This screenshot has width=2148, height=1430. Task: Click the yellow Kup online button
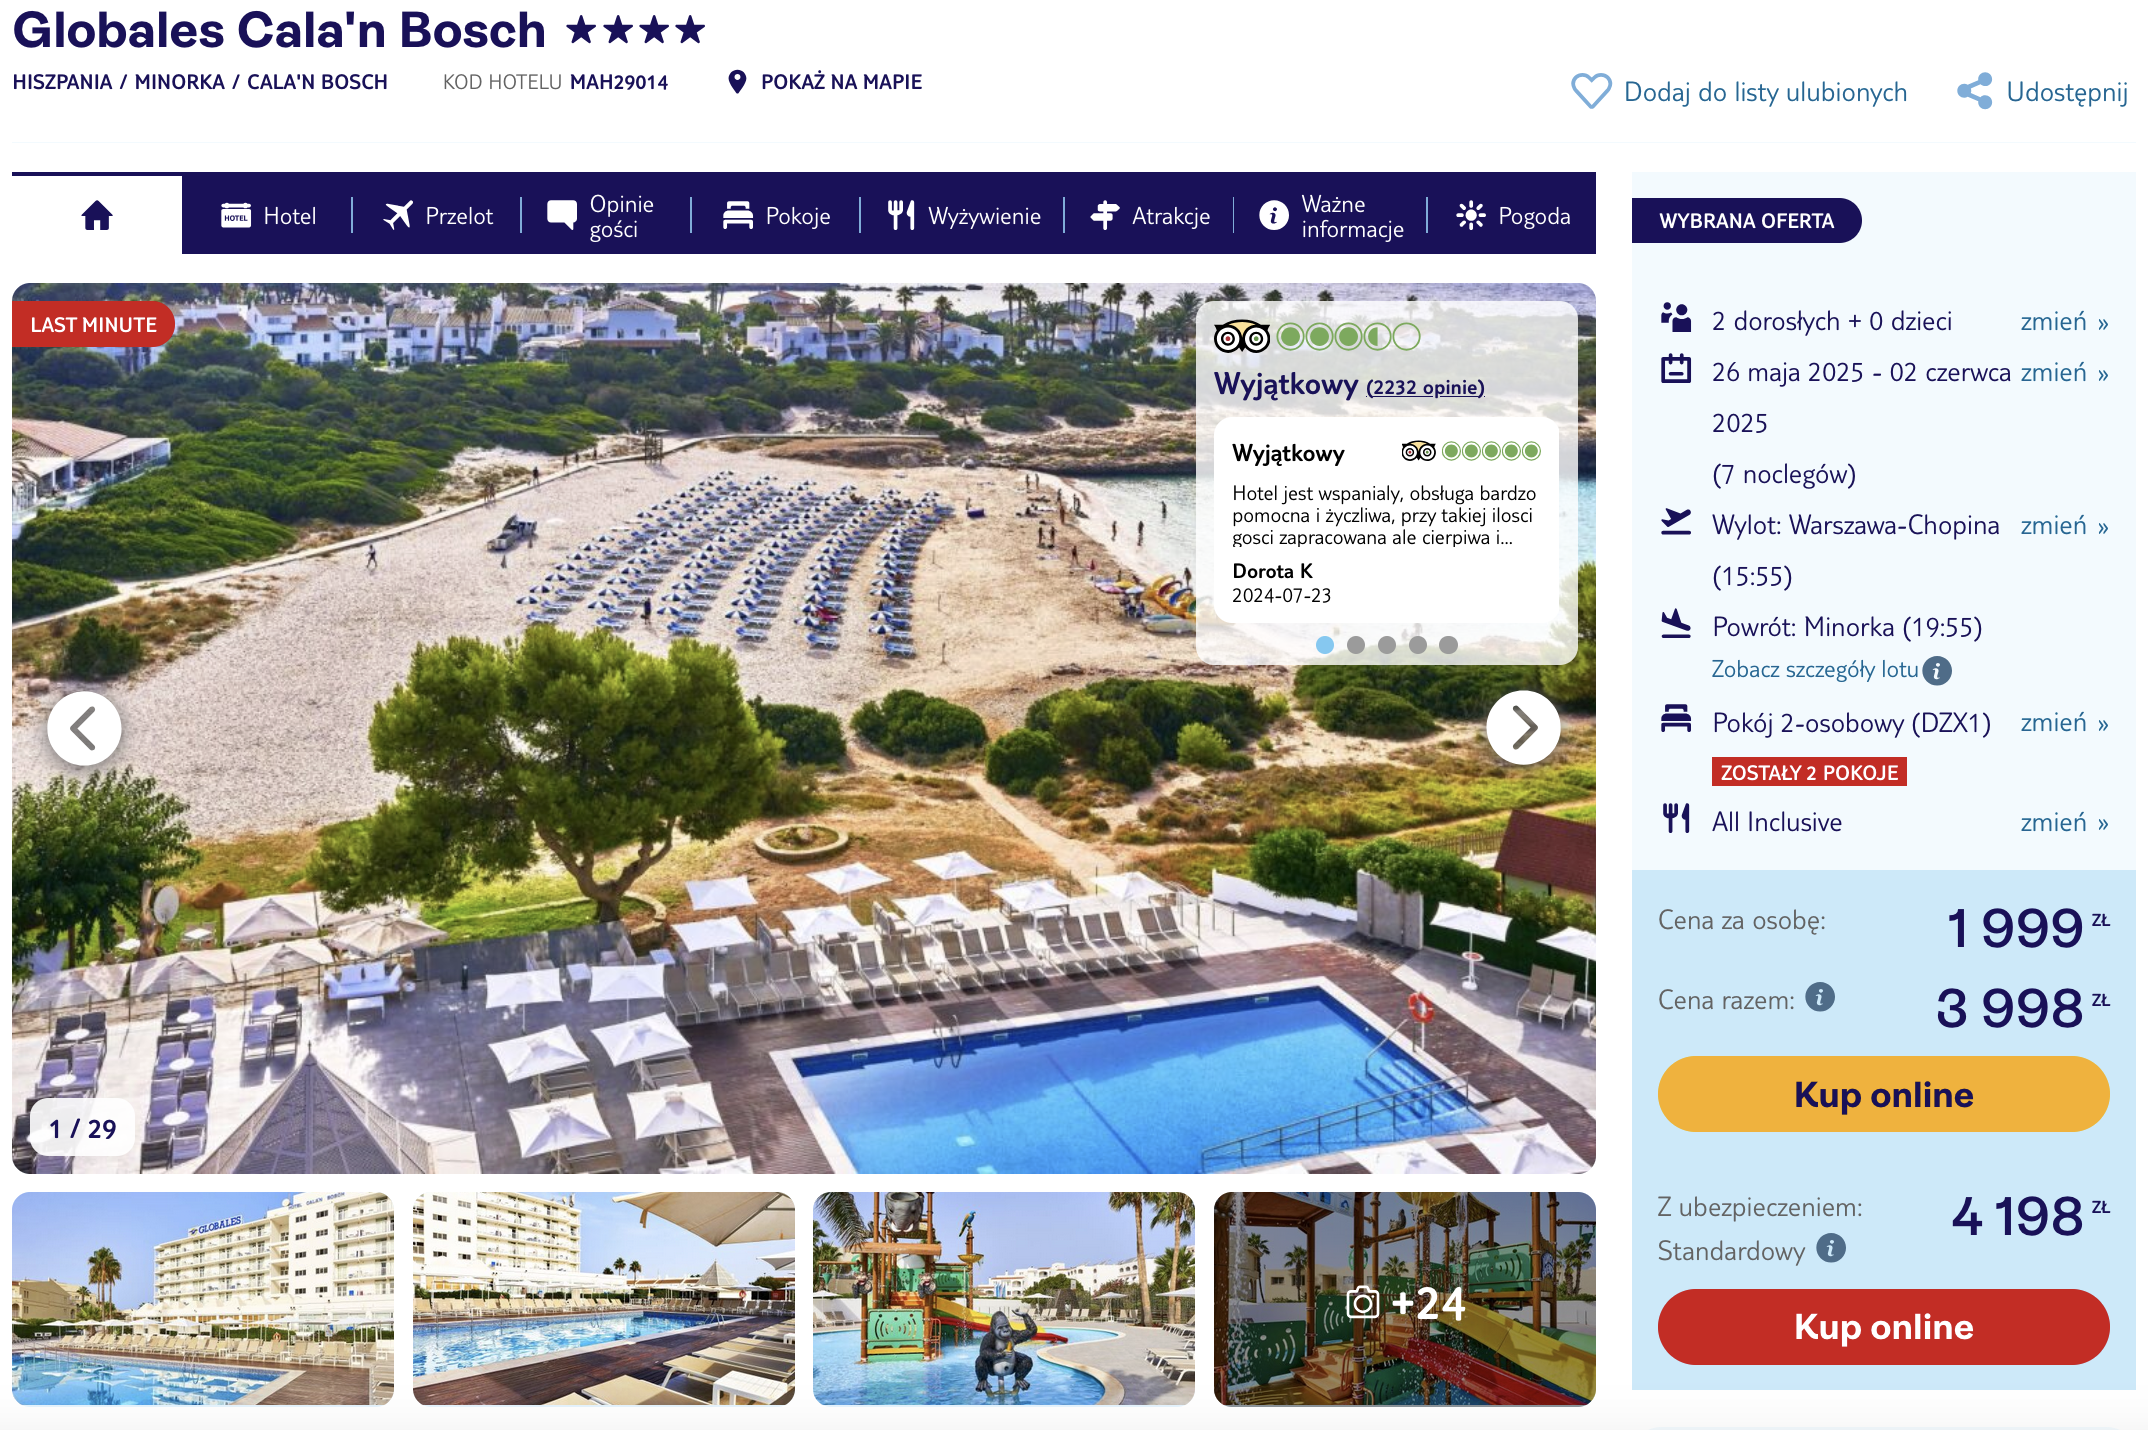click(1883, 1094)
